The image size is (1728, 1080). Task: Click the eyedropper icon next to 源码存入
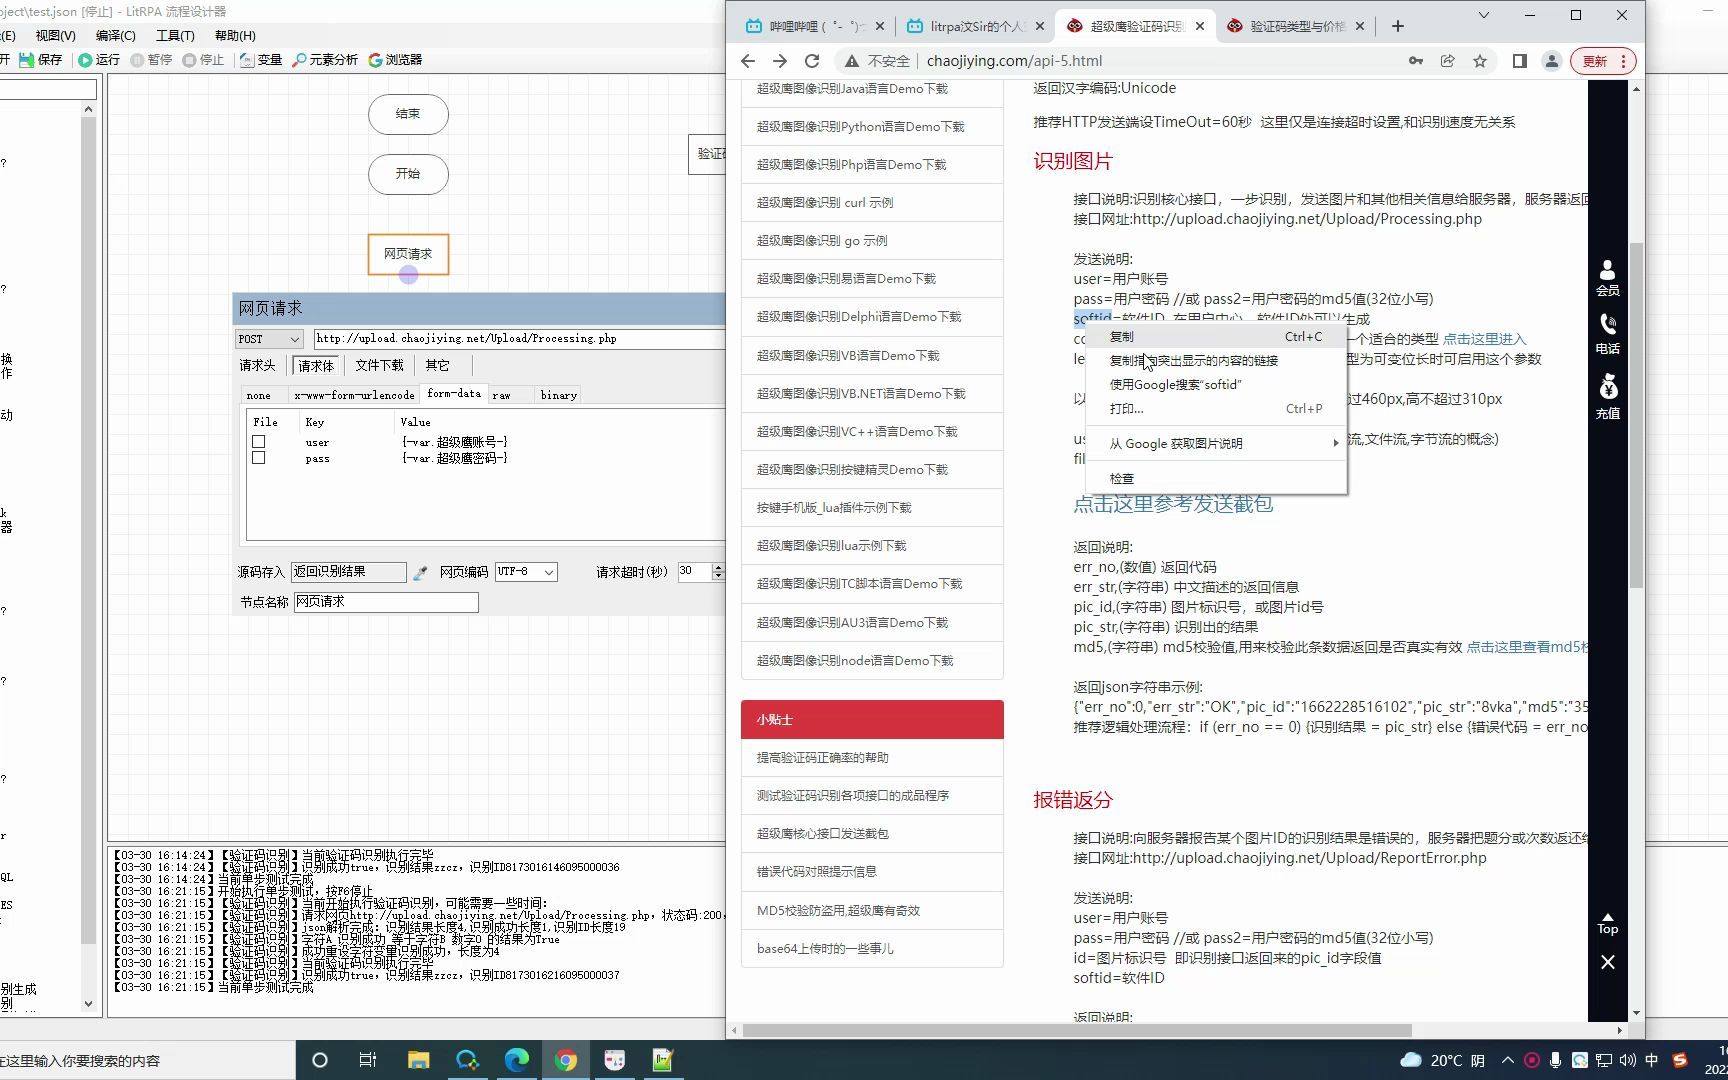[x=420, y=572]
